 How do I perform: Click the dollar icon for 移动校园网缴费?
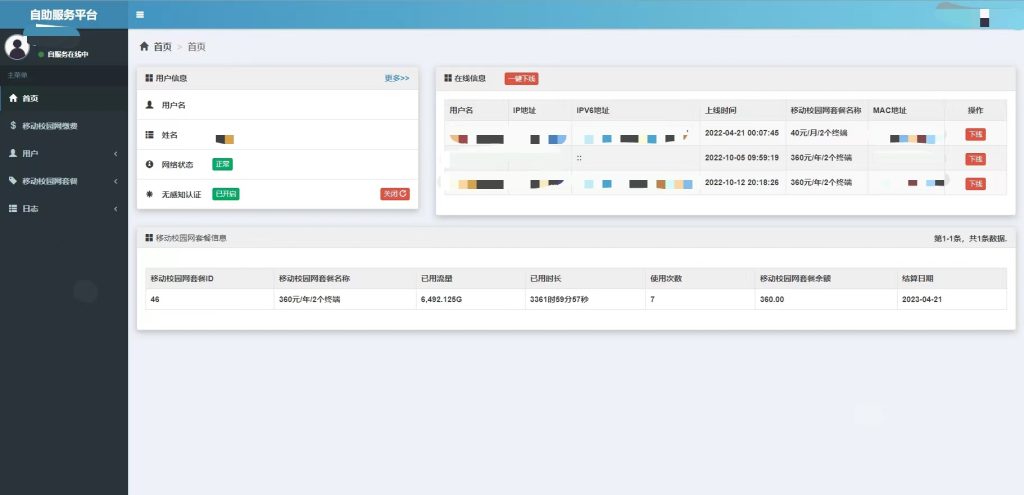[x=12, y=126]
